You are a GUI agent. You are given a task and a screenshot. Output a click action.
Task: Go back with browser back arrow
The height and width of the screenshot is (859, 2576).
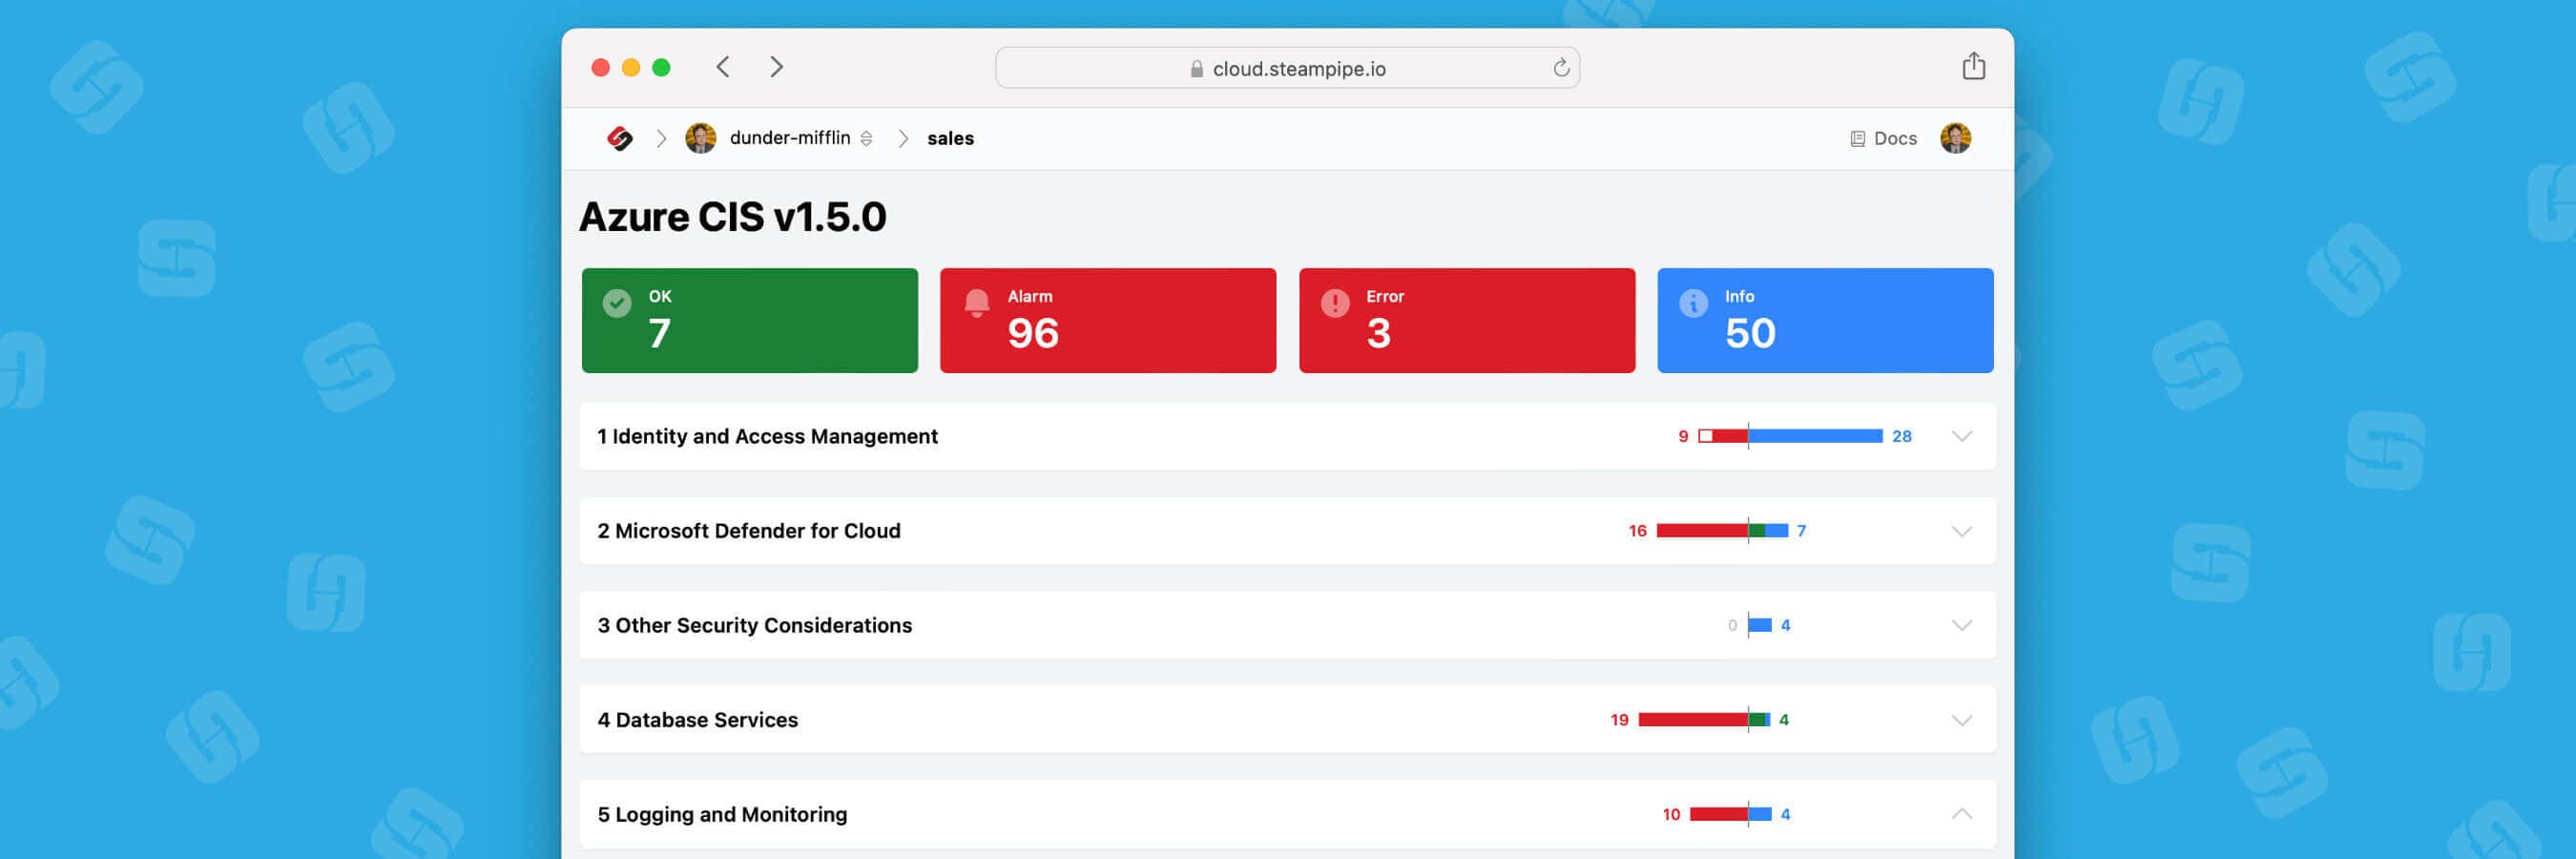[x=723, y=67]
